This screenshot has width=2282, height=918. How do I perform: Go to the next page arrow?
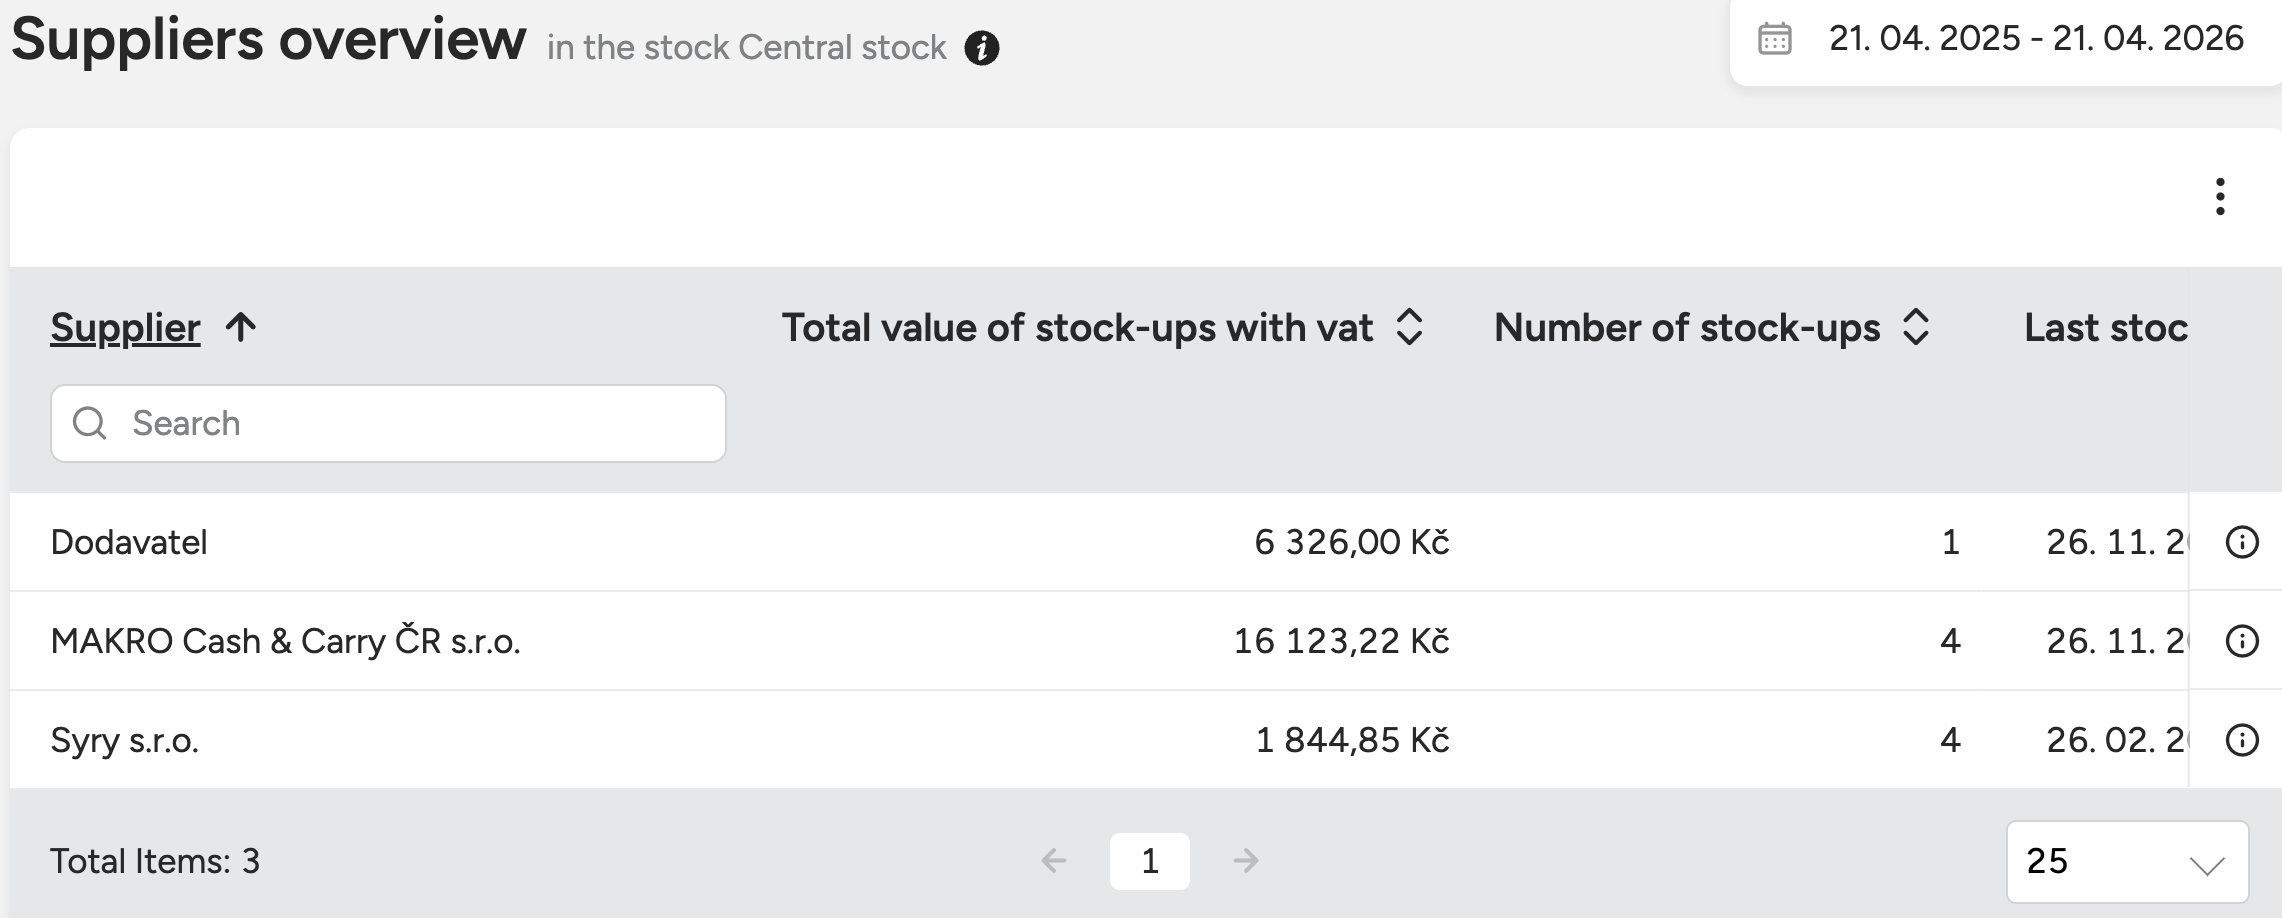(x=1246, y=860)
